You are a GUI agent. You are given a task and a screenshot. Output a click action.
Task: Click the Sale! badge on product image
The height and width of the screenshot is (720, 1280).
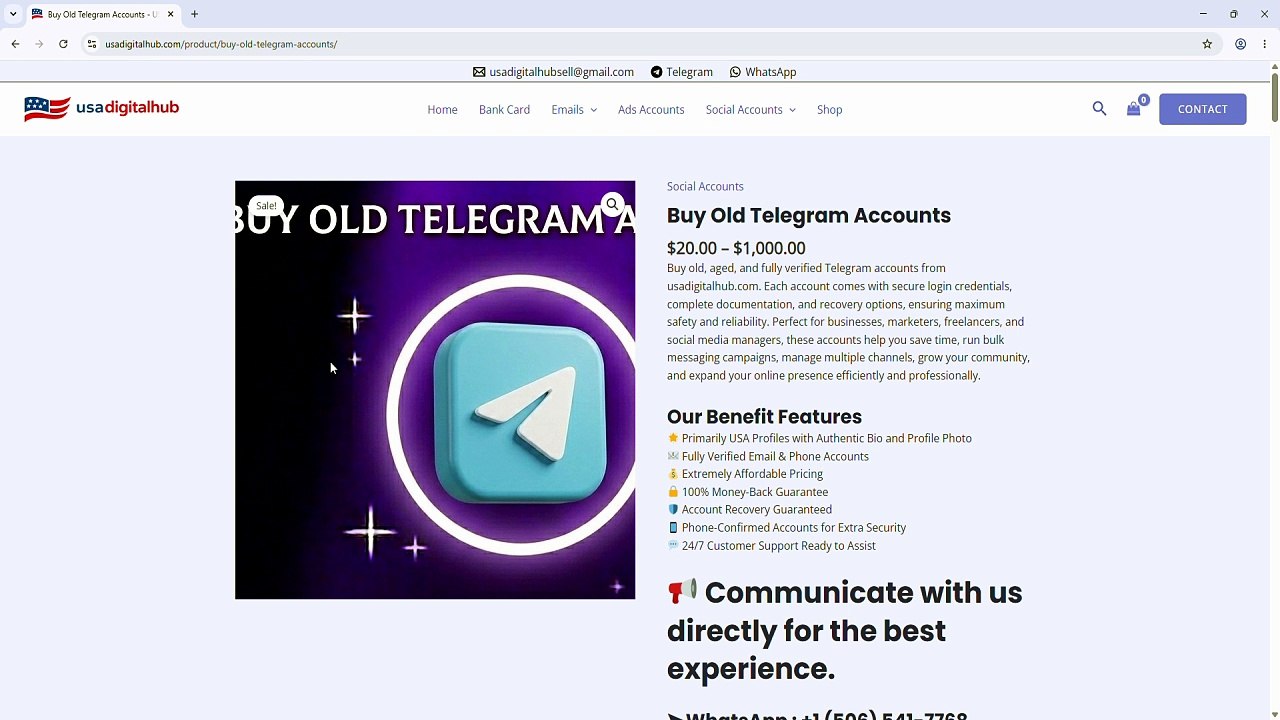tap(266, 206)
